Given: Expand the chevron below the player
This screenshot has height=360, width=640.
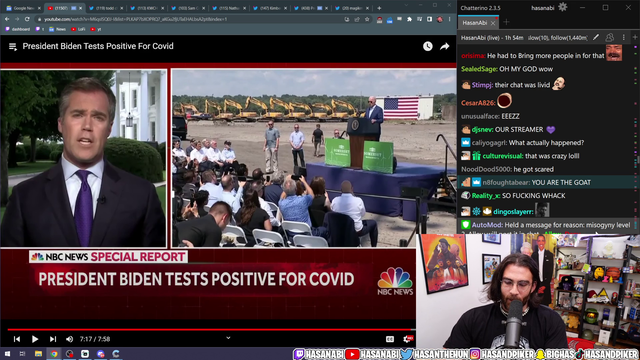Looking at the screenshot, I should click(228, 338).
